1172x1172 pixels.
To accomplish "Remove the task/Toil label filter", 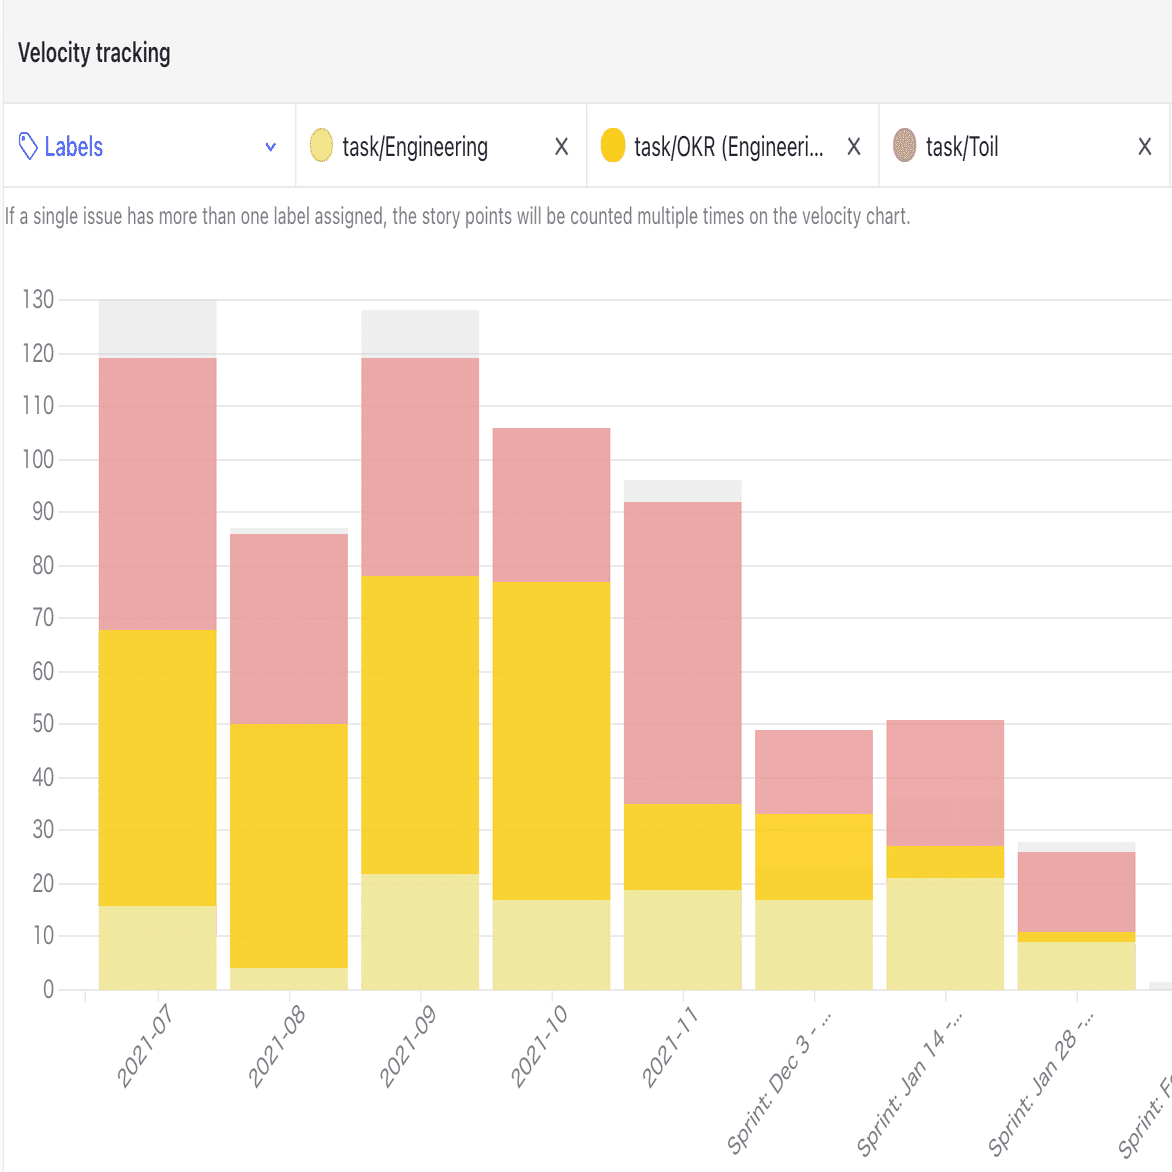I will click(1144, 146).
